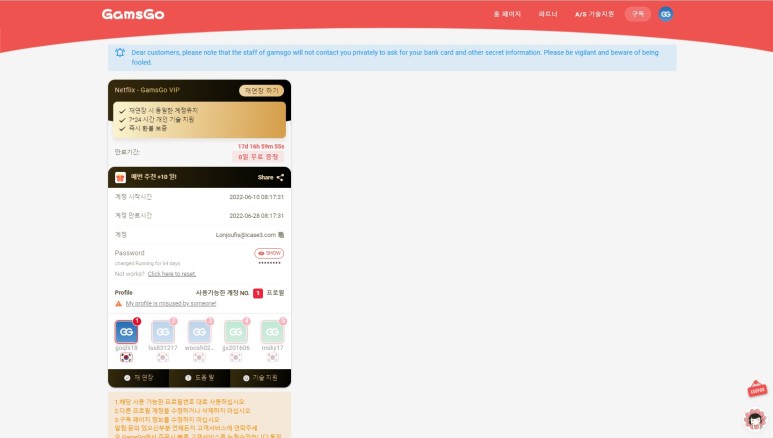Switch to the 기술 지원 bottom tab
773x438 pixels.
260,378
